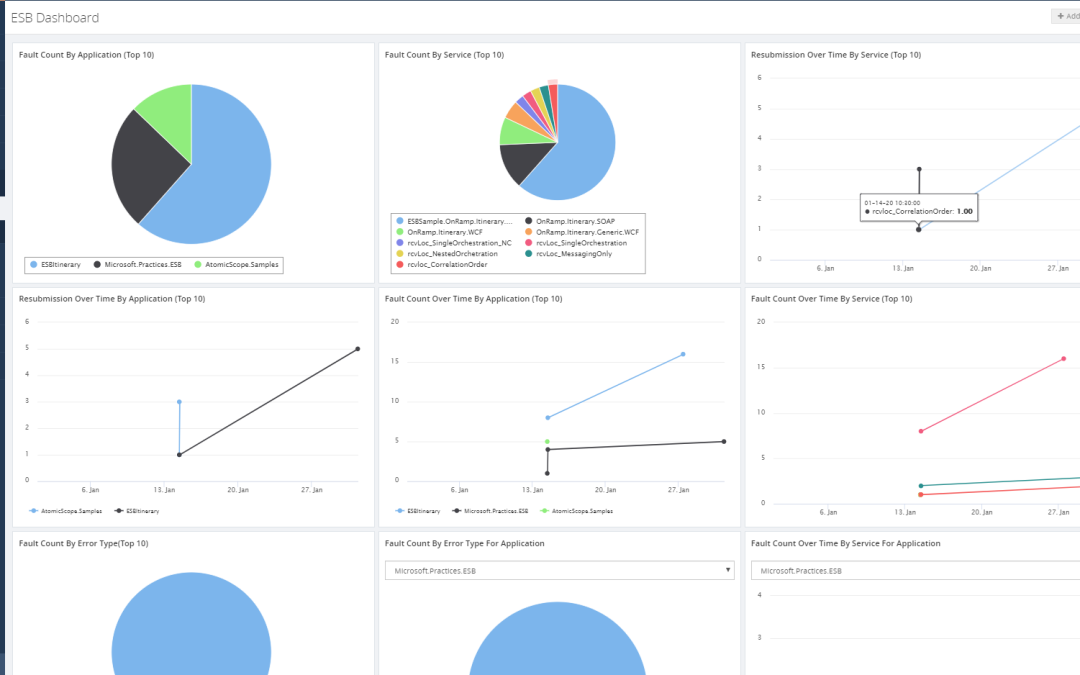1080x675 pixels.
Task: Toggle OnRamp.Itinerary.WCF legend entry
Action: click(439, 232)
